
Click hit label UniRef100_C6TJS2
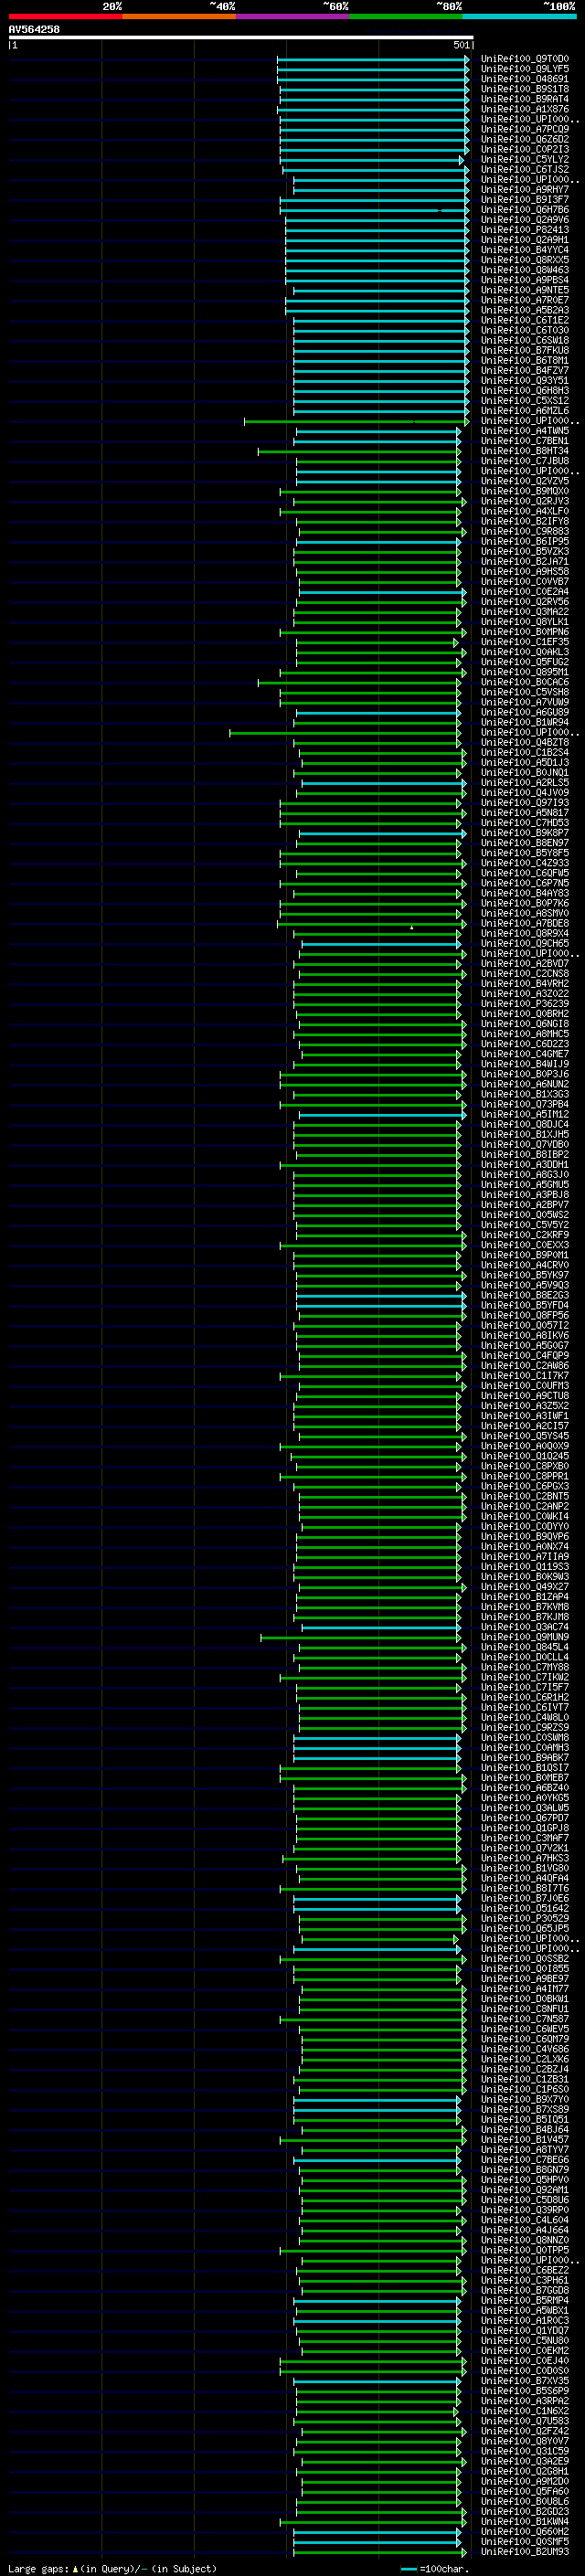pyautogui.click(x=524, y=169)
